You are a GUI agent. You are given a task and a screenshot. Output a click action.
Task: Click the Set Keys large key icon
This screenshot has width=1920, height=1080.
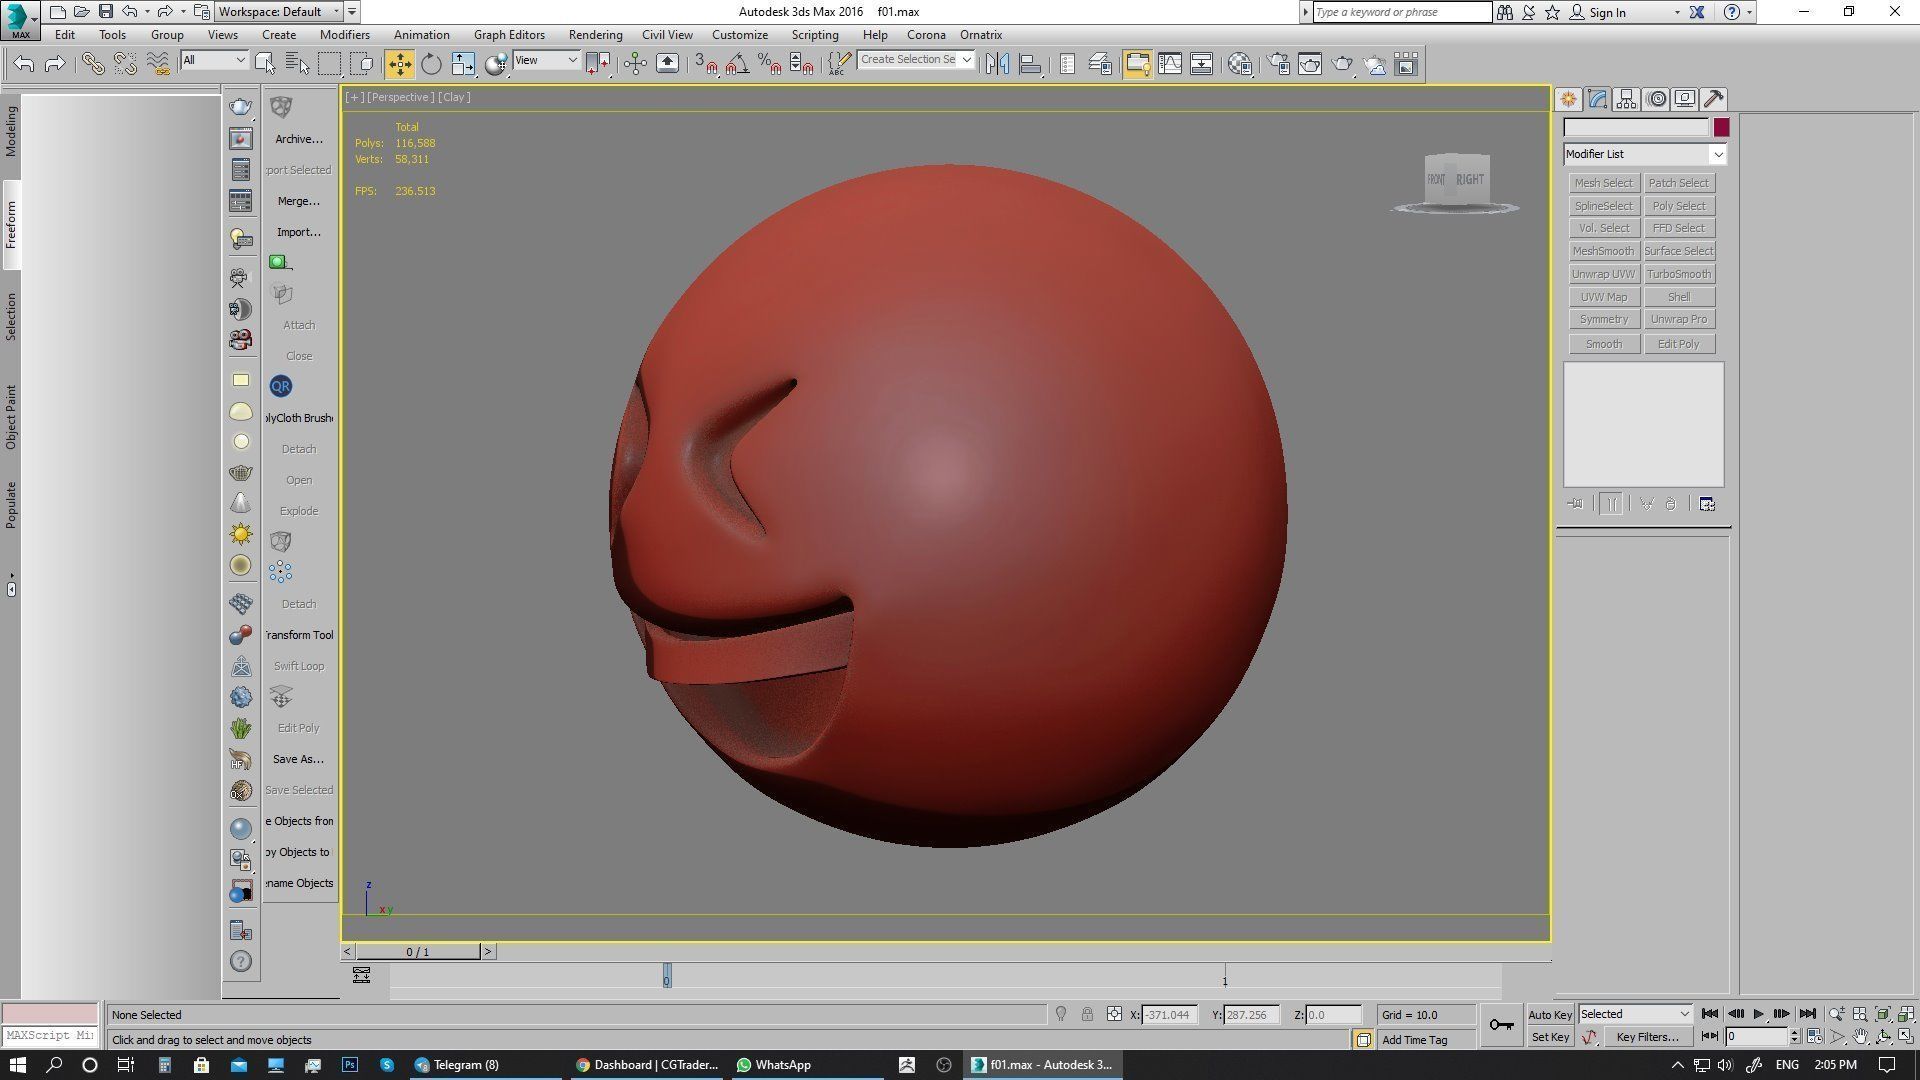[x=1501, y=1025]
